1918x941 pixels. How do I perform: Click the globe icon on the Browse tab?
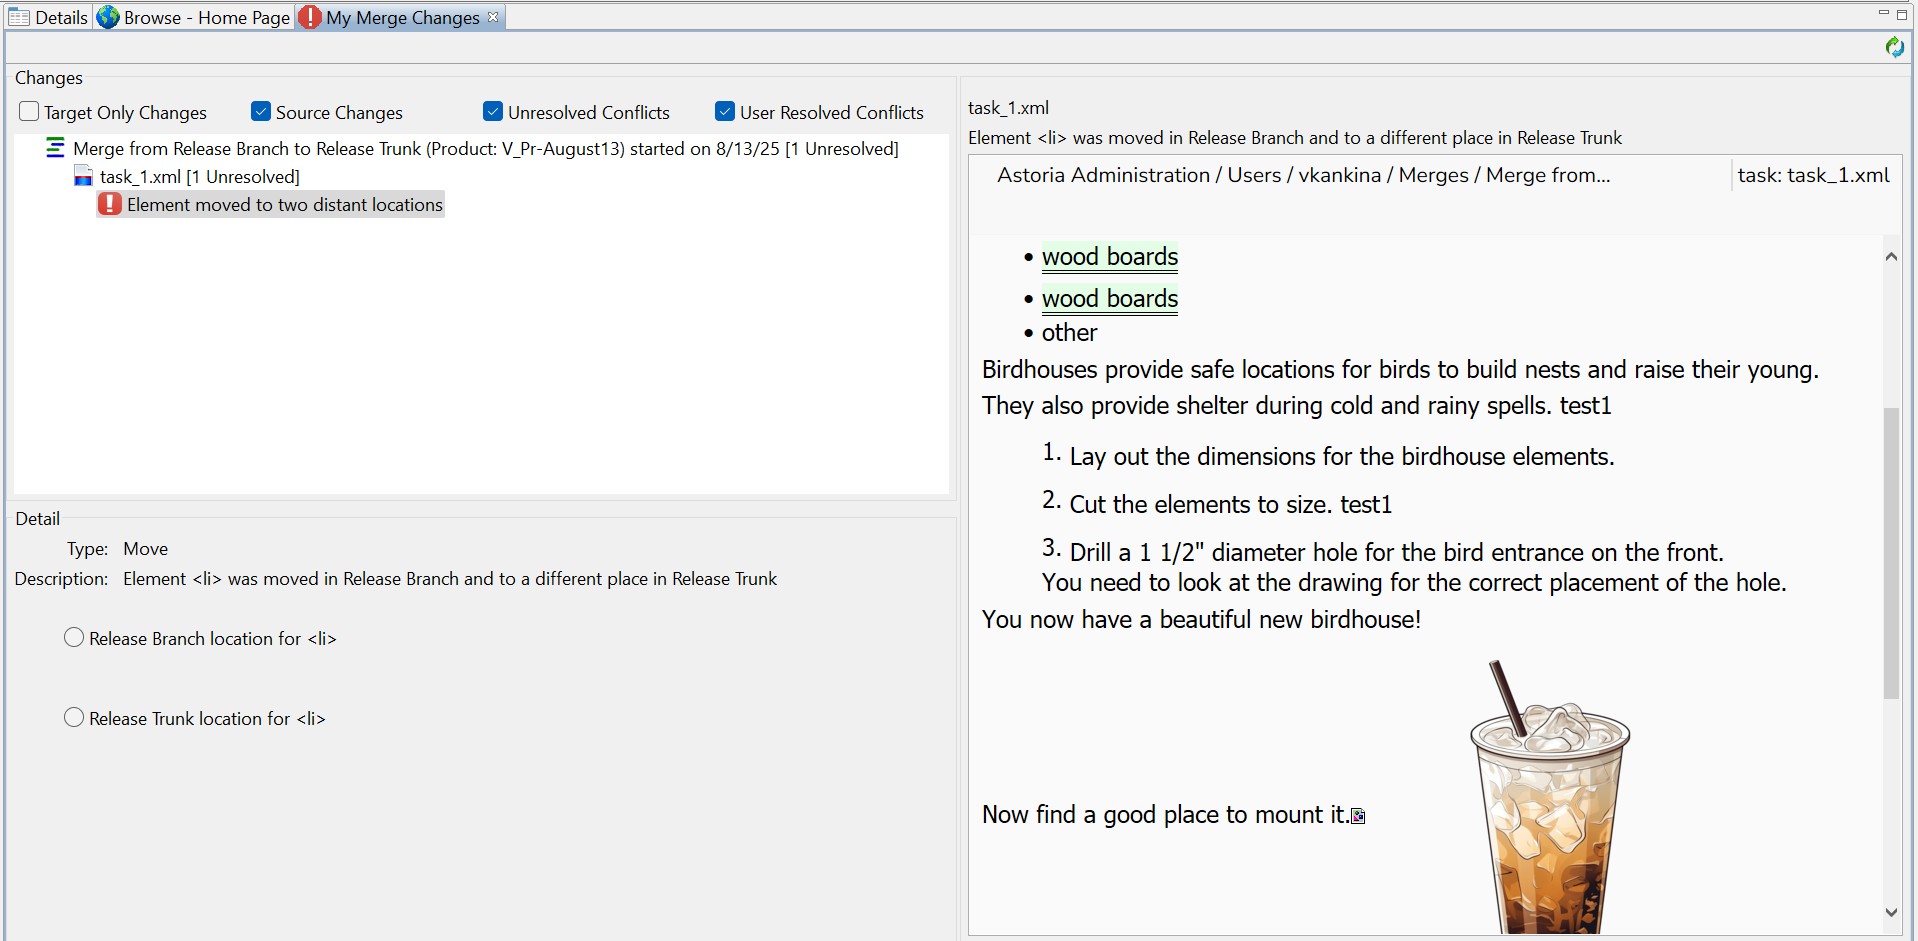[108, 17]
